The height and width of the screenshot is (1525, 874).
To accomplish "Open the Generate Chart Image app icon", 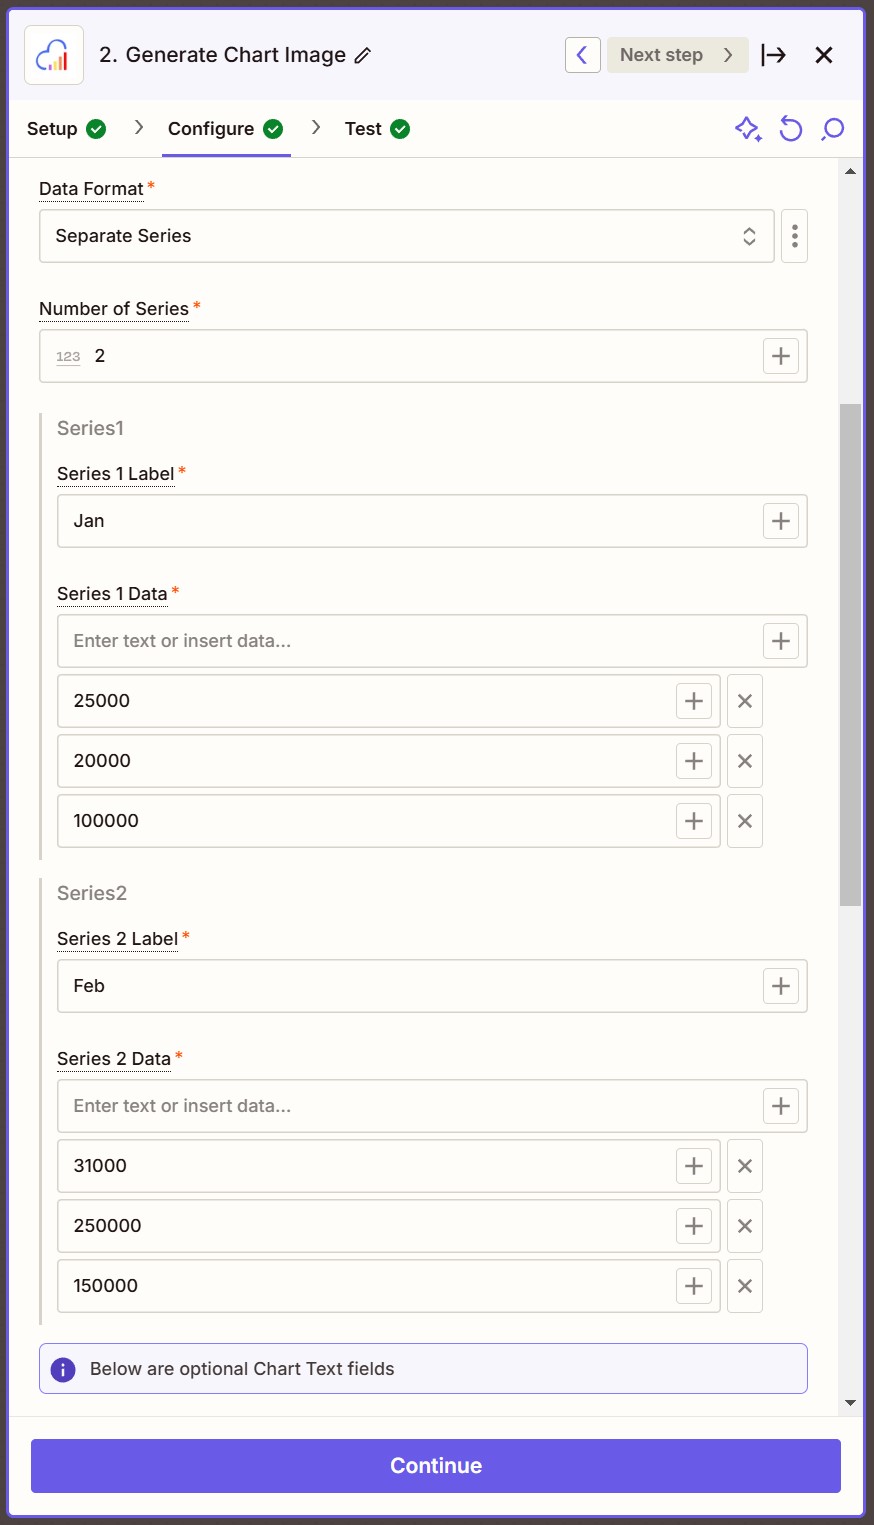I will [x=54, y=55].
